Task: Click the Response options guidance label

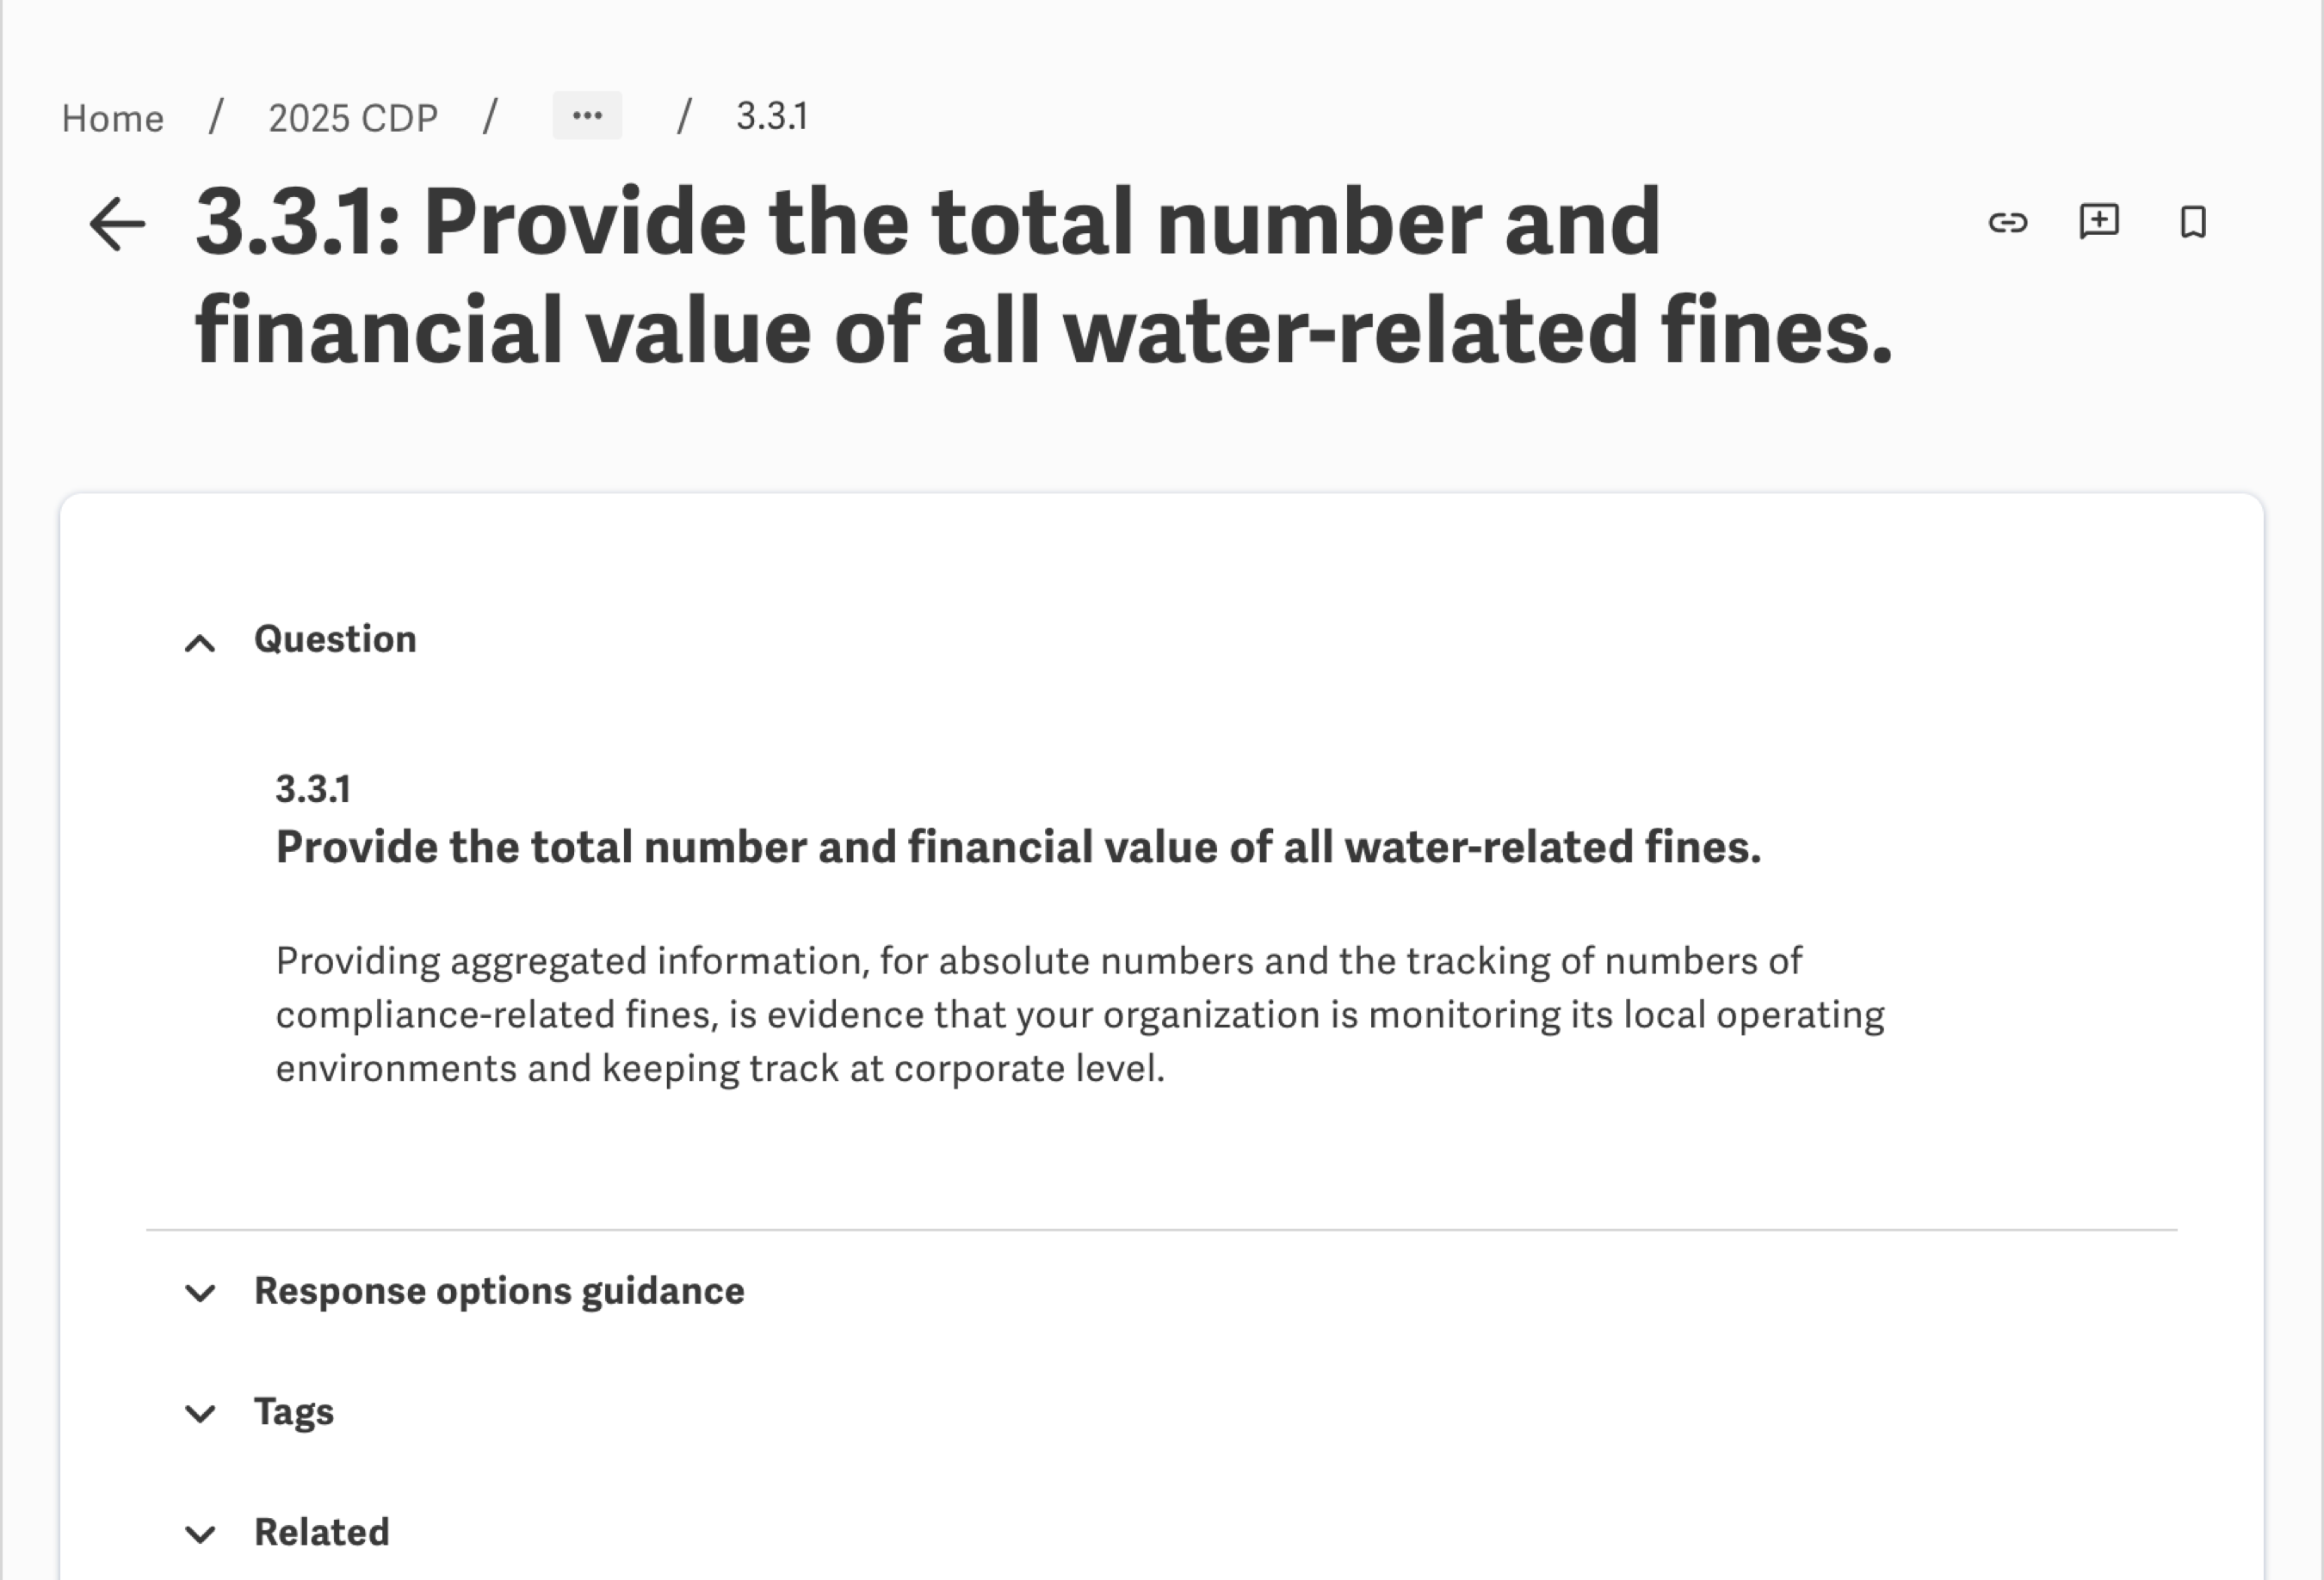Action: [499, 1291]
